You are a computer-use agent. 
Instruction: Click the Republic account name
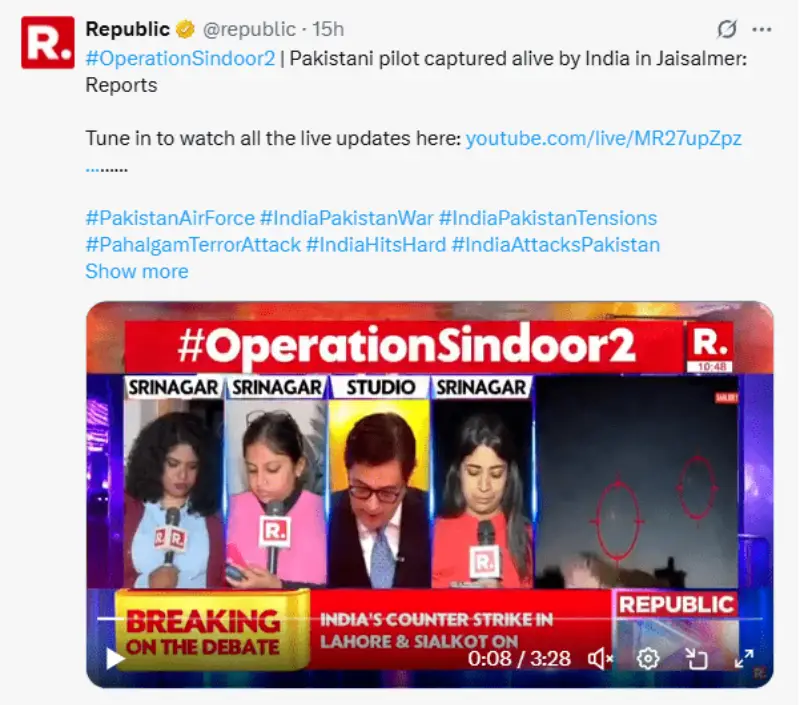point(128,29)
